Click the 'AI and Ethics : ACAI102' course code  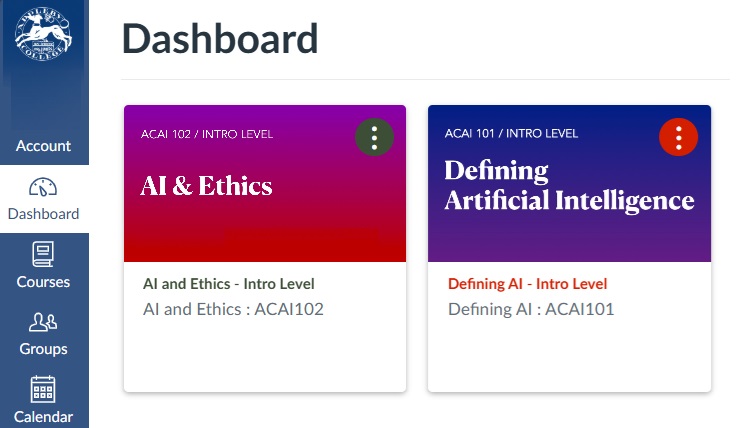[x=233, y=310]
